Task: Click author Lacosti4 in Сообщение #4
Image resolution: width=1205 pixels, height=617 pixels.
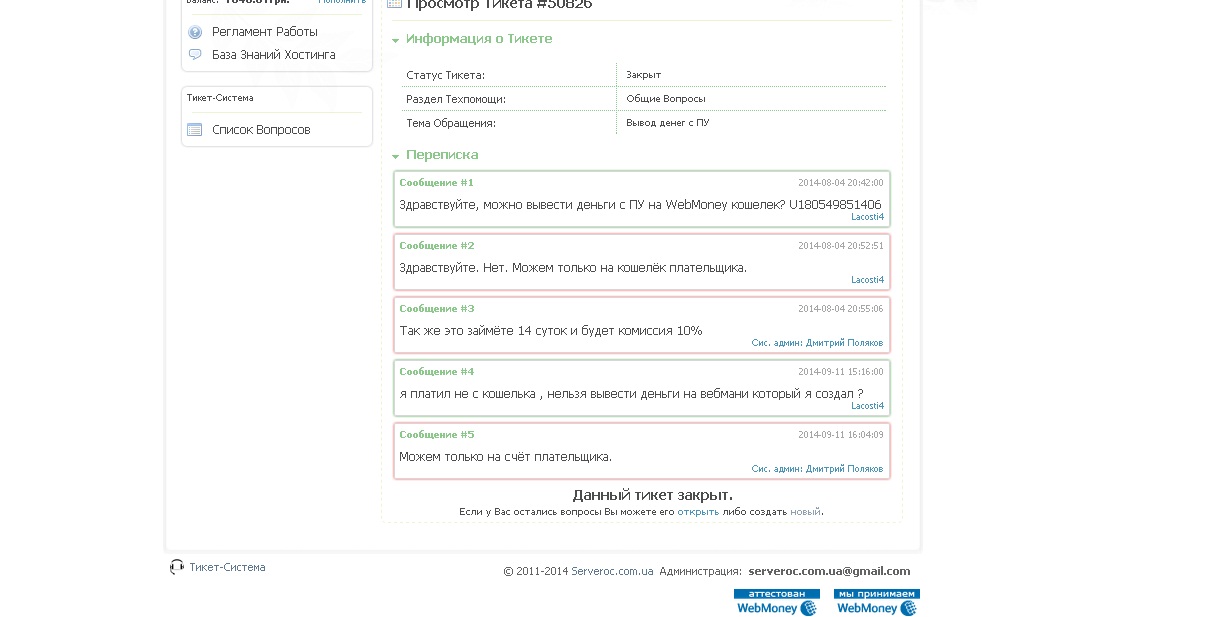Action: 867,406
